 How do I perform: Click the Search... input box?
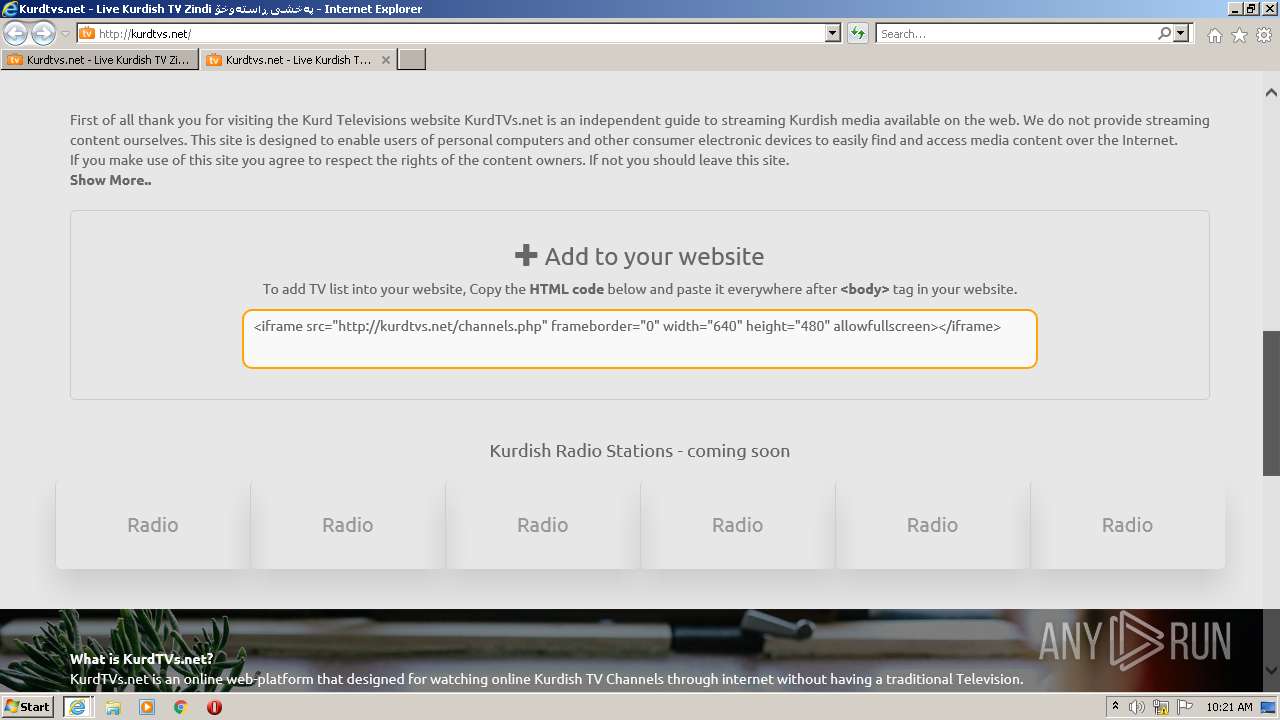tap(1016, 33)
